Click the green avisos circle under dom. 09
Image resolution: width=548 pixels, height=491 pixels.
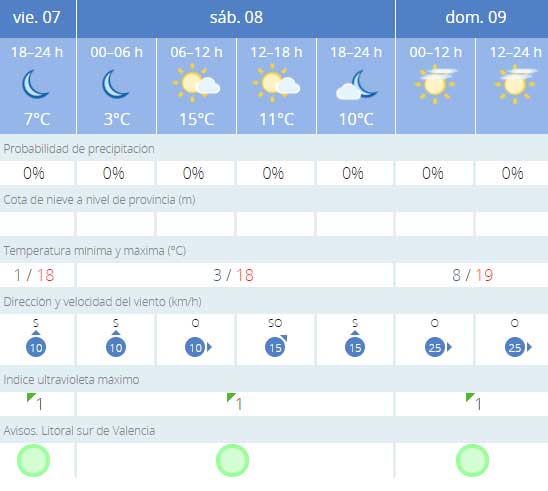473,461
